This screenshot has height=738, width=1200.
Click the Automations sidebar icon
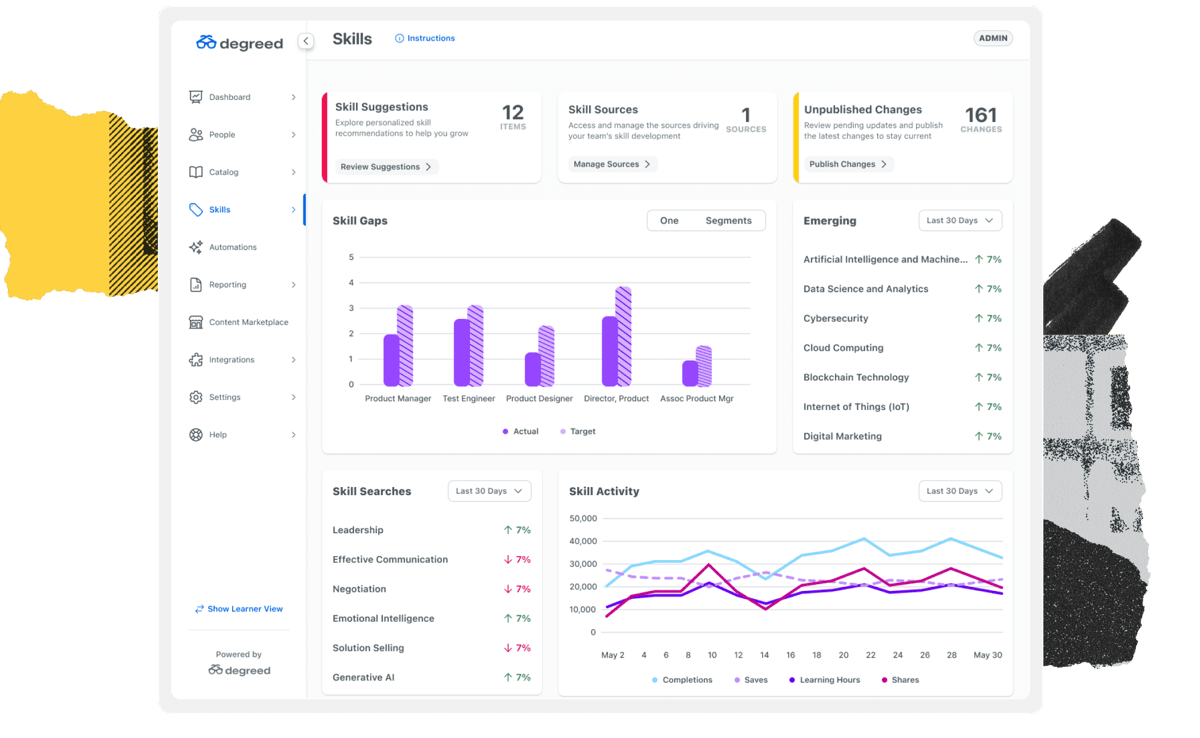pos(195,247)
